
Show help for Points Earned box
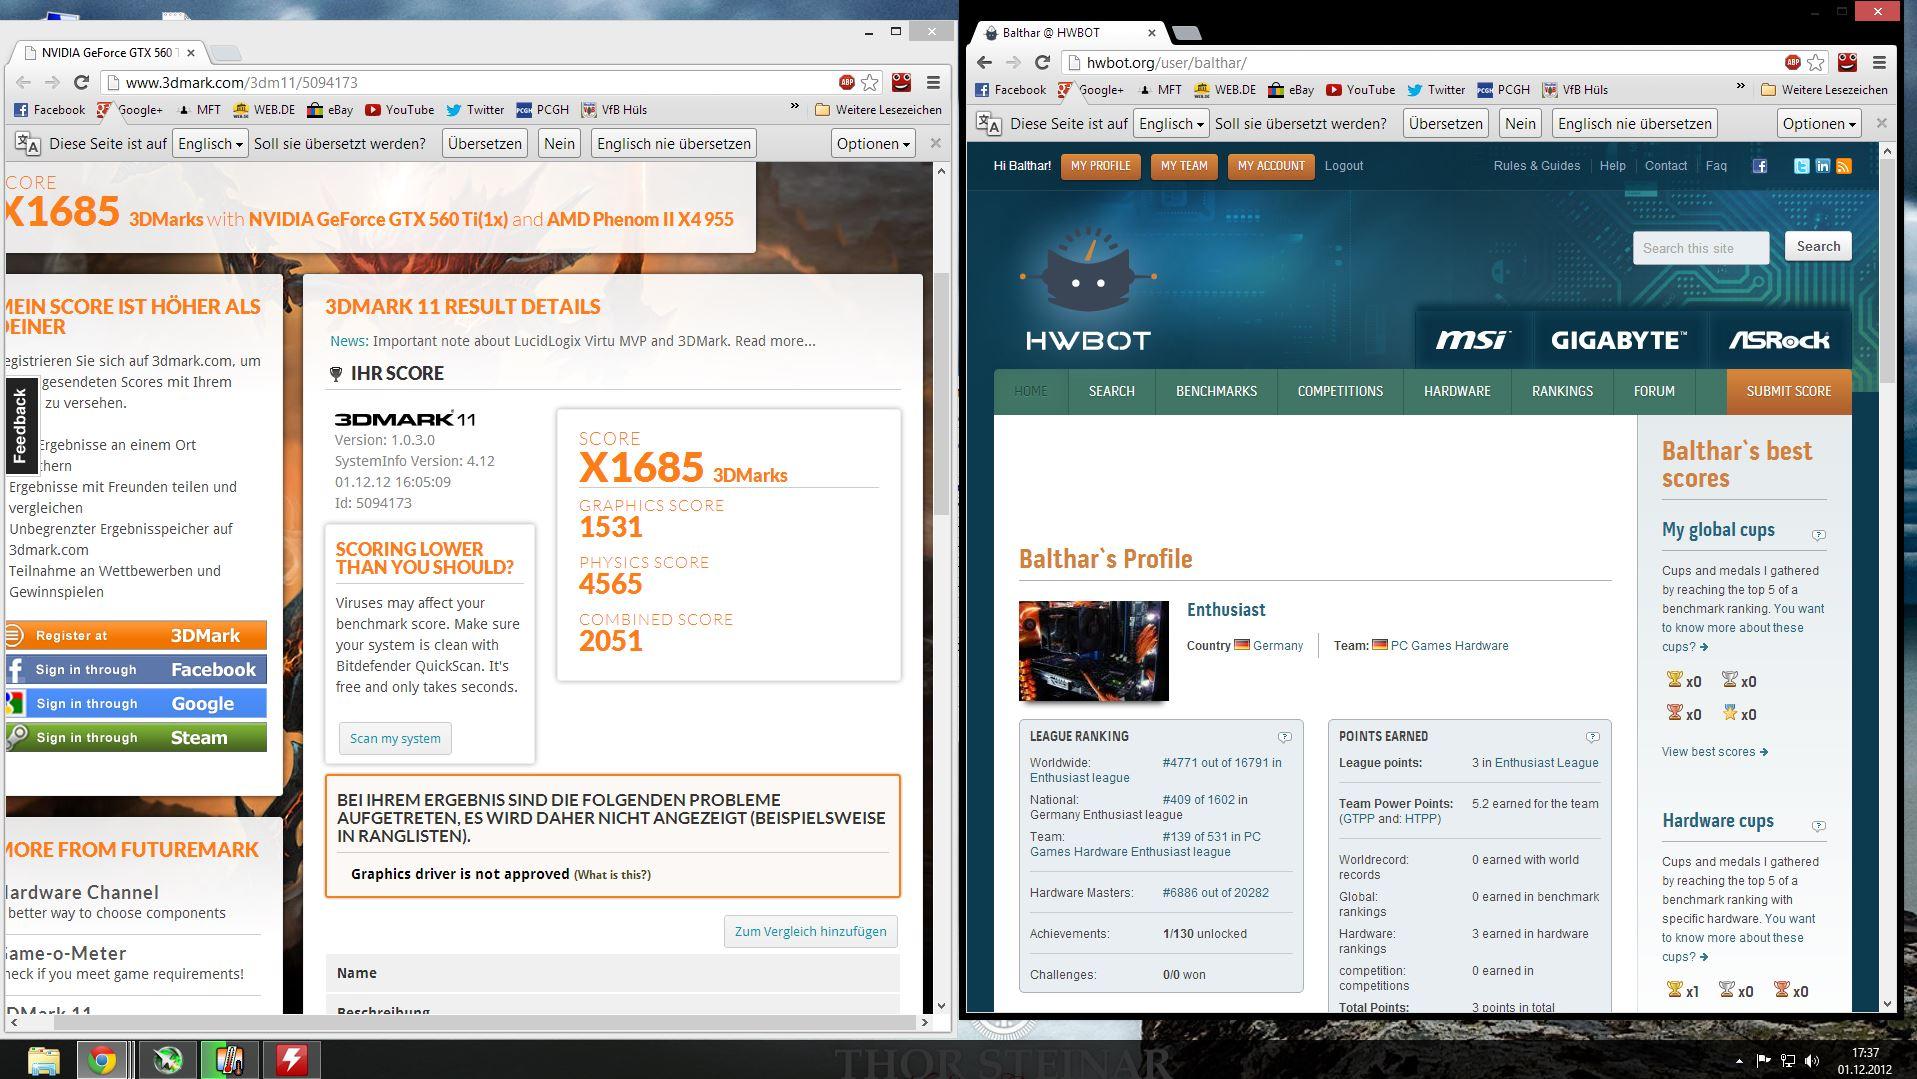tap(1592, 737)
